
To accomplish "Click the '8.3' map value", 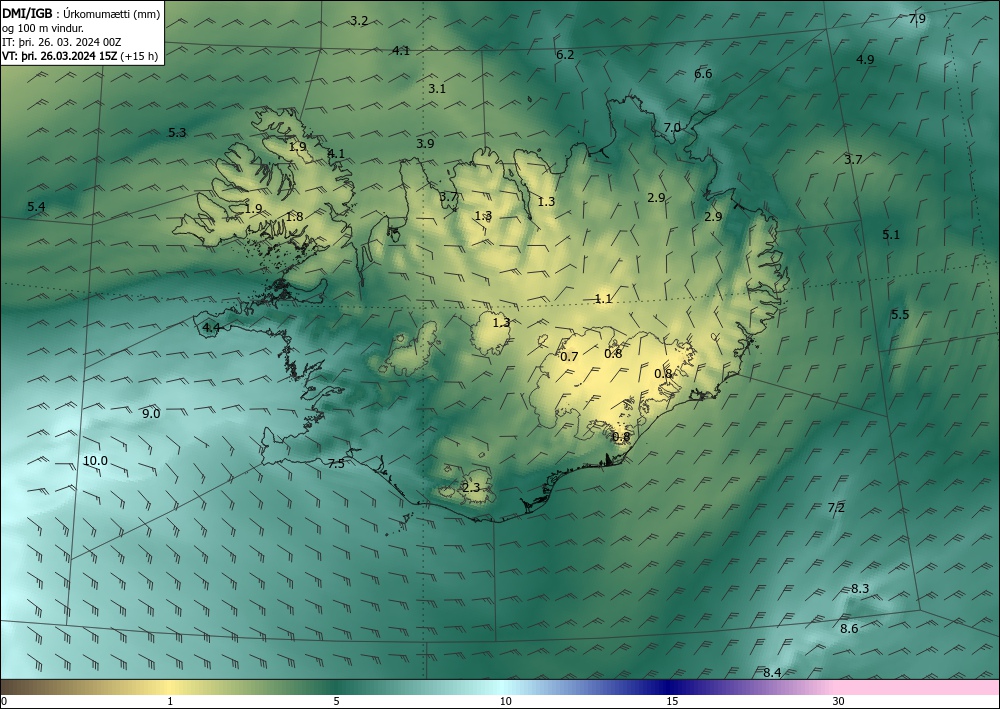I will (x=860, y=588).
